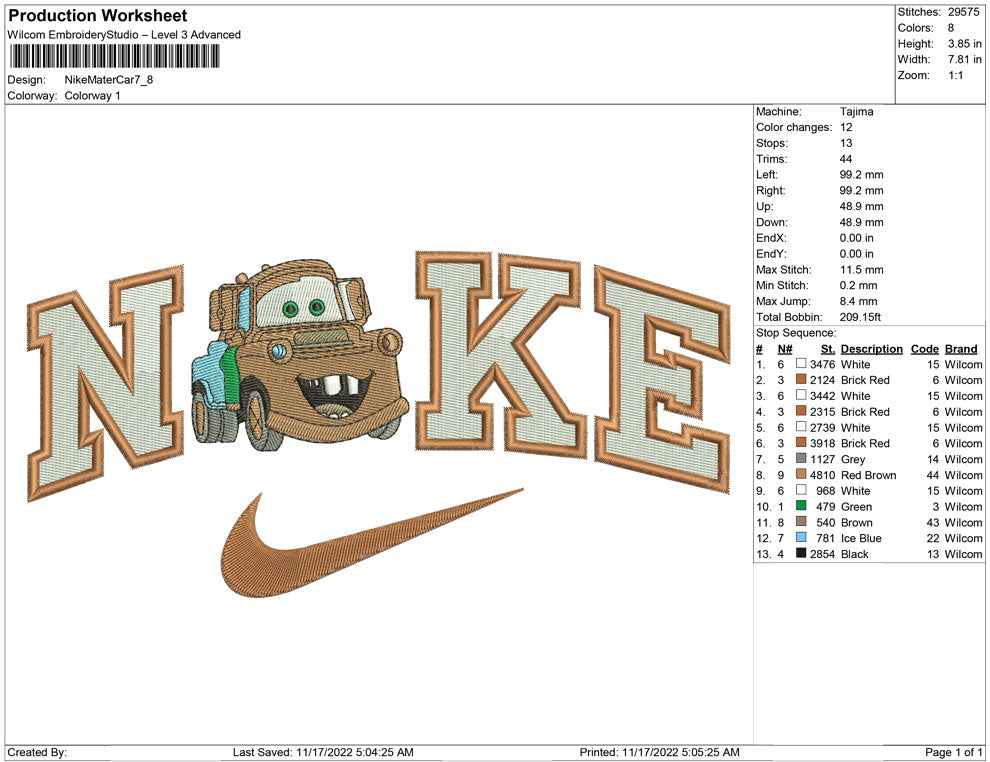Click the Brand column header
Viewport: 990px width, 762px height.
point(961,349)
